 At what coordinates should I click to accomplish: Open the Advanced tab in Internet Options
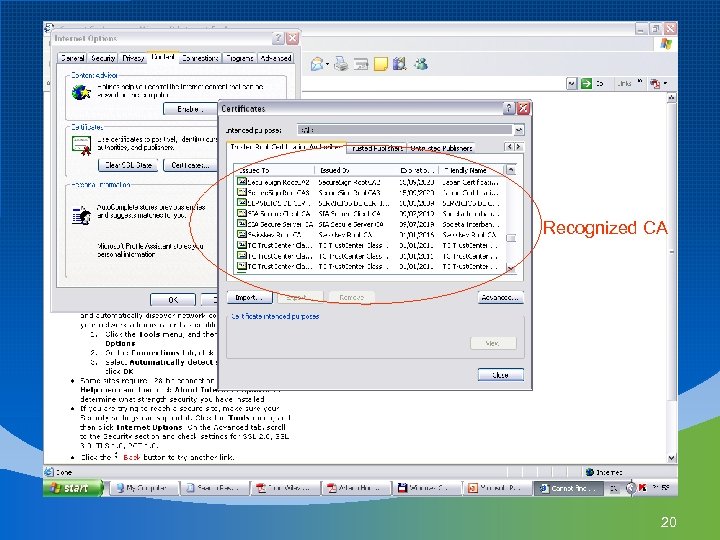[276, 58]
